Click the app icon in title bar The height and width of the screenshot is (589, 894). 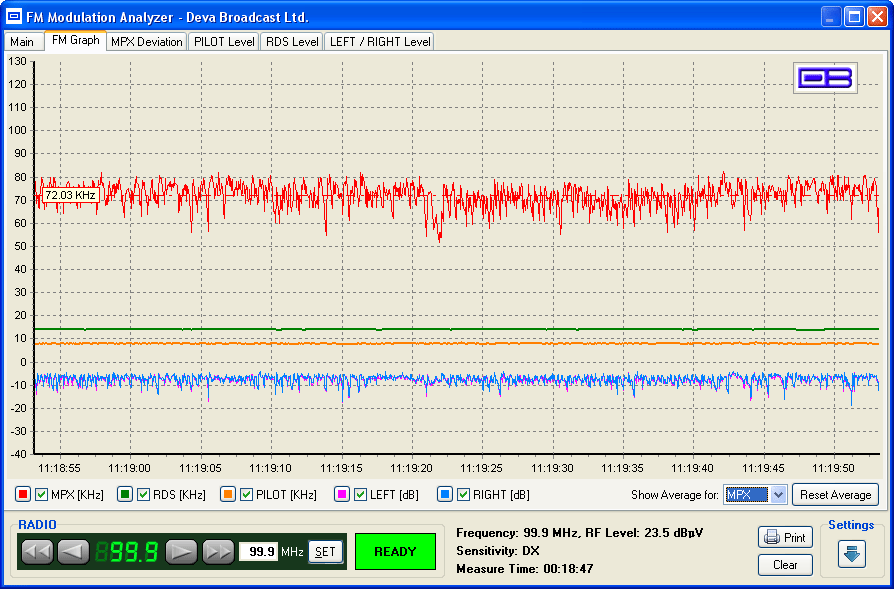pos(15,17)
